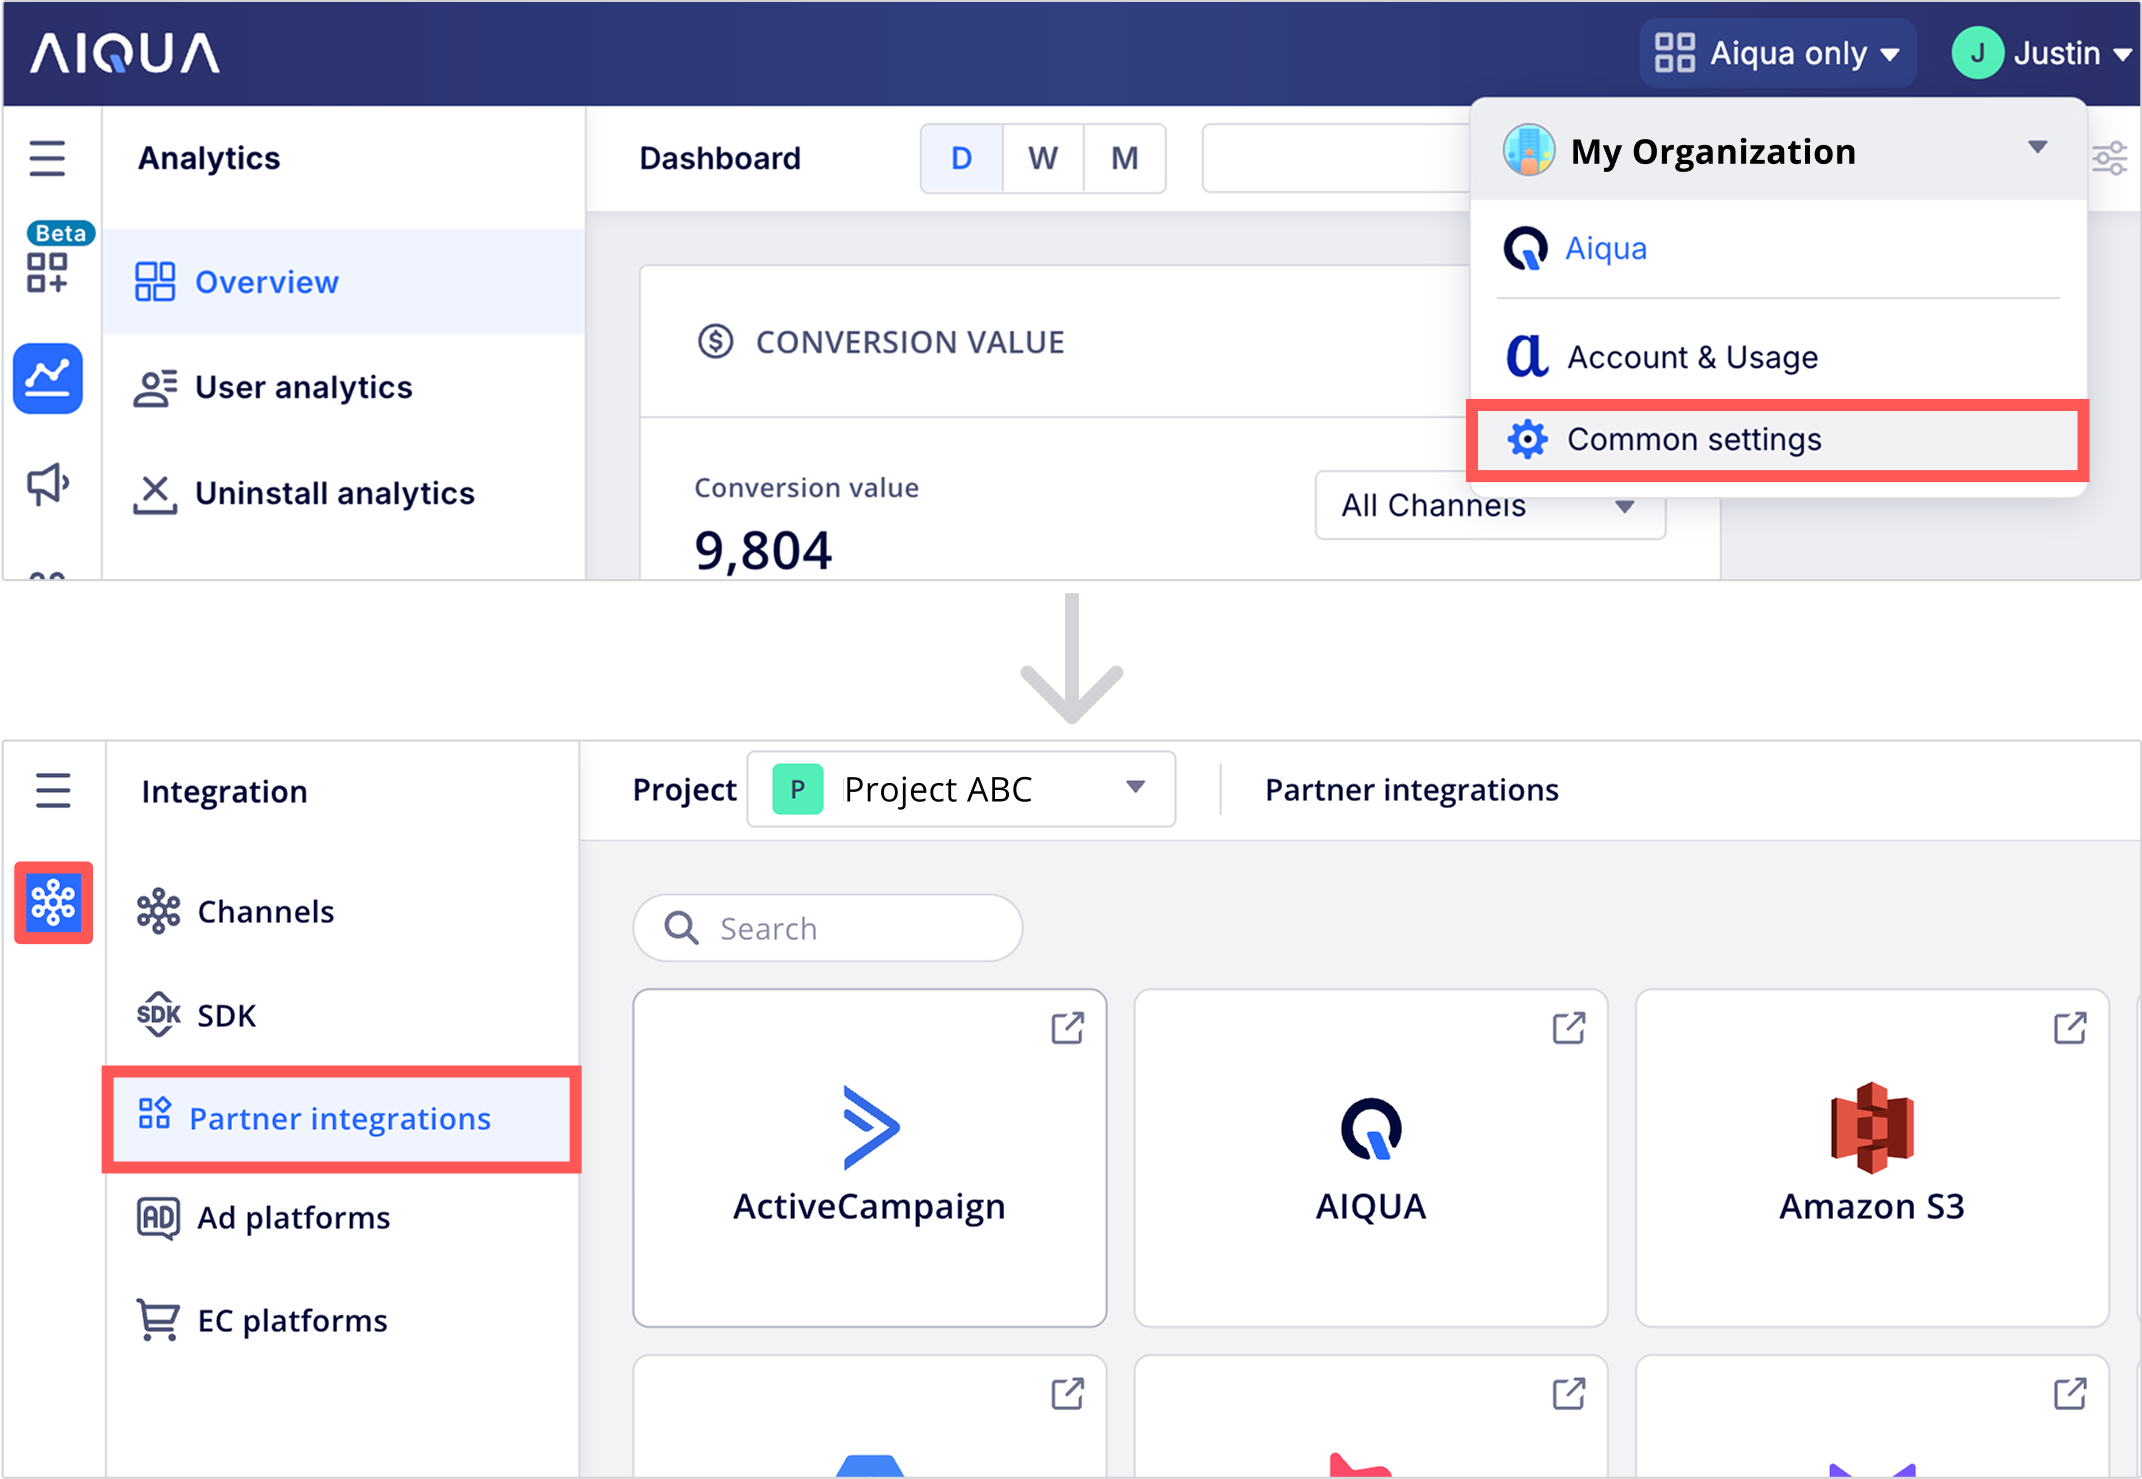
Task: Select the Analytics chart sidebar icon
Action: (47, 378)
